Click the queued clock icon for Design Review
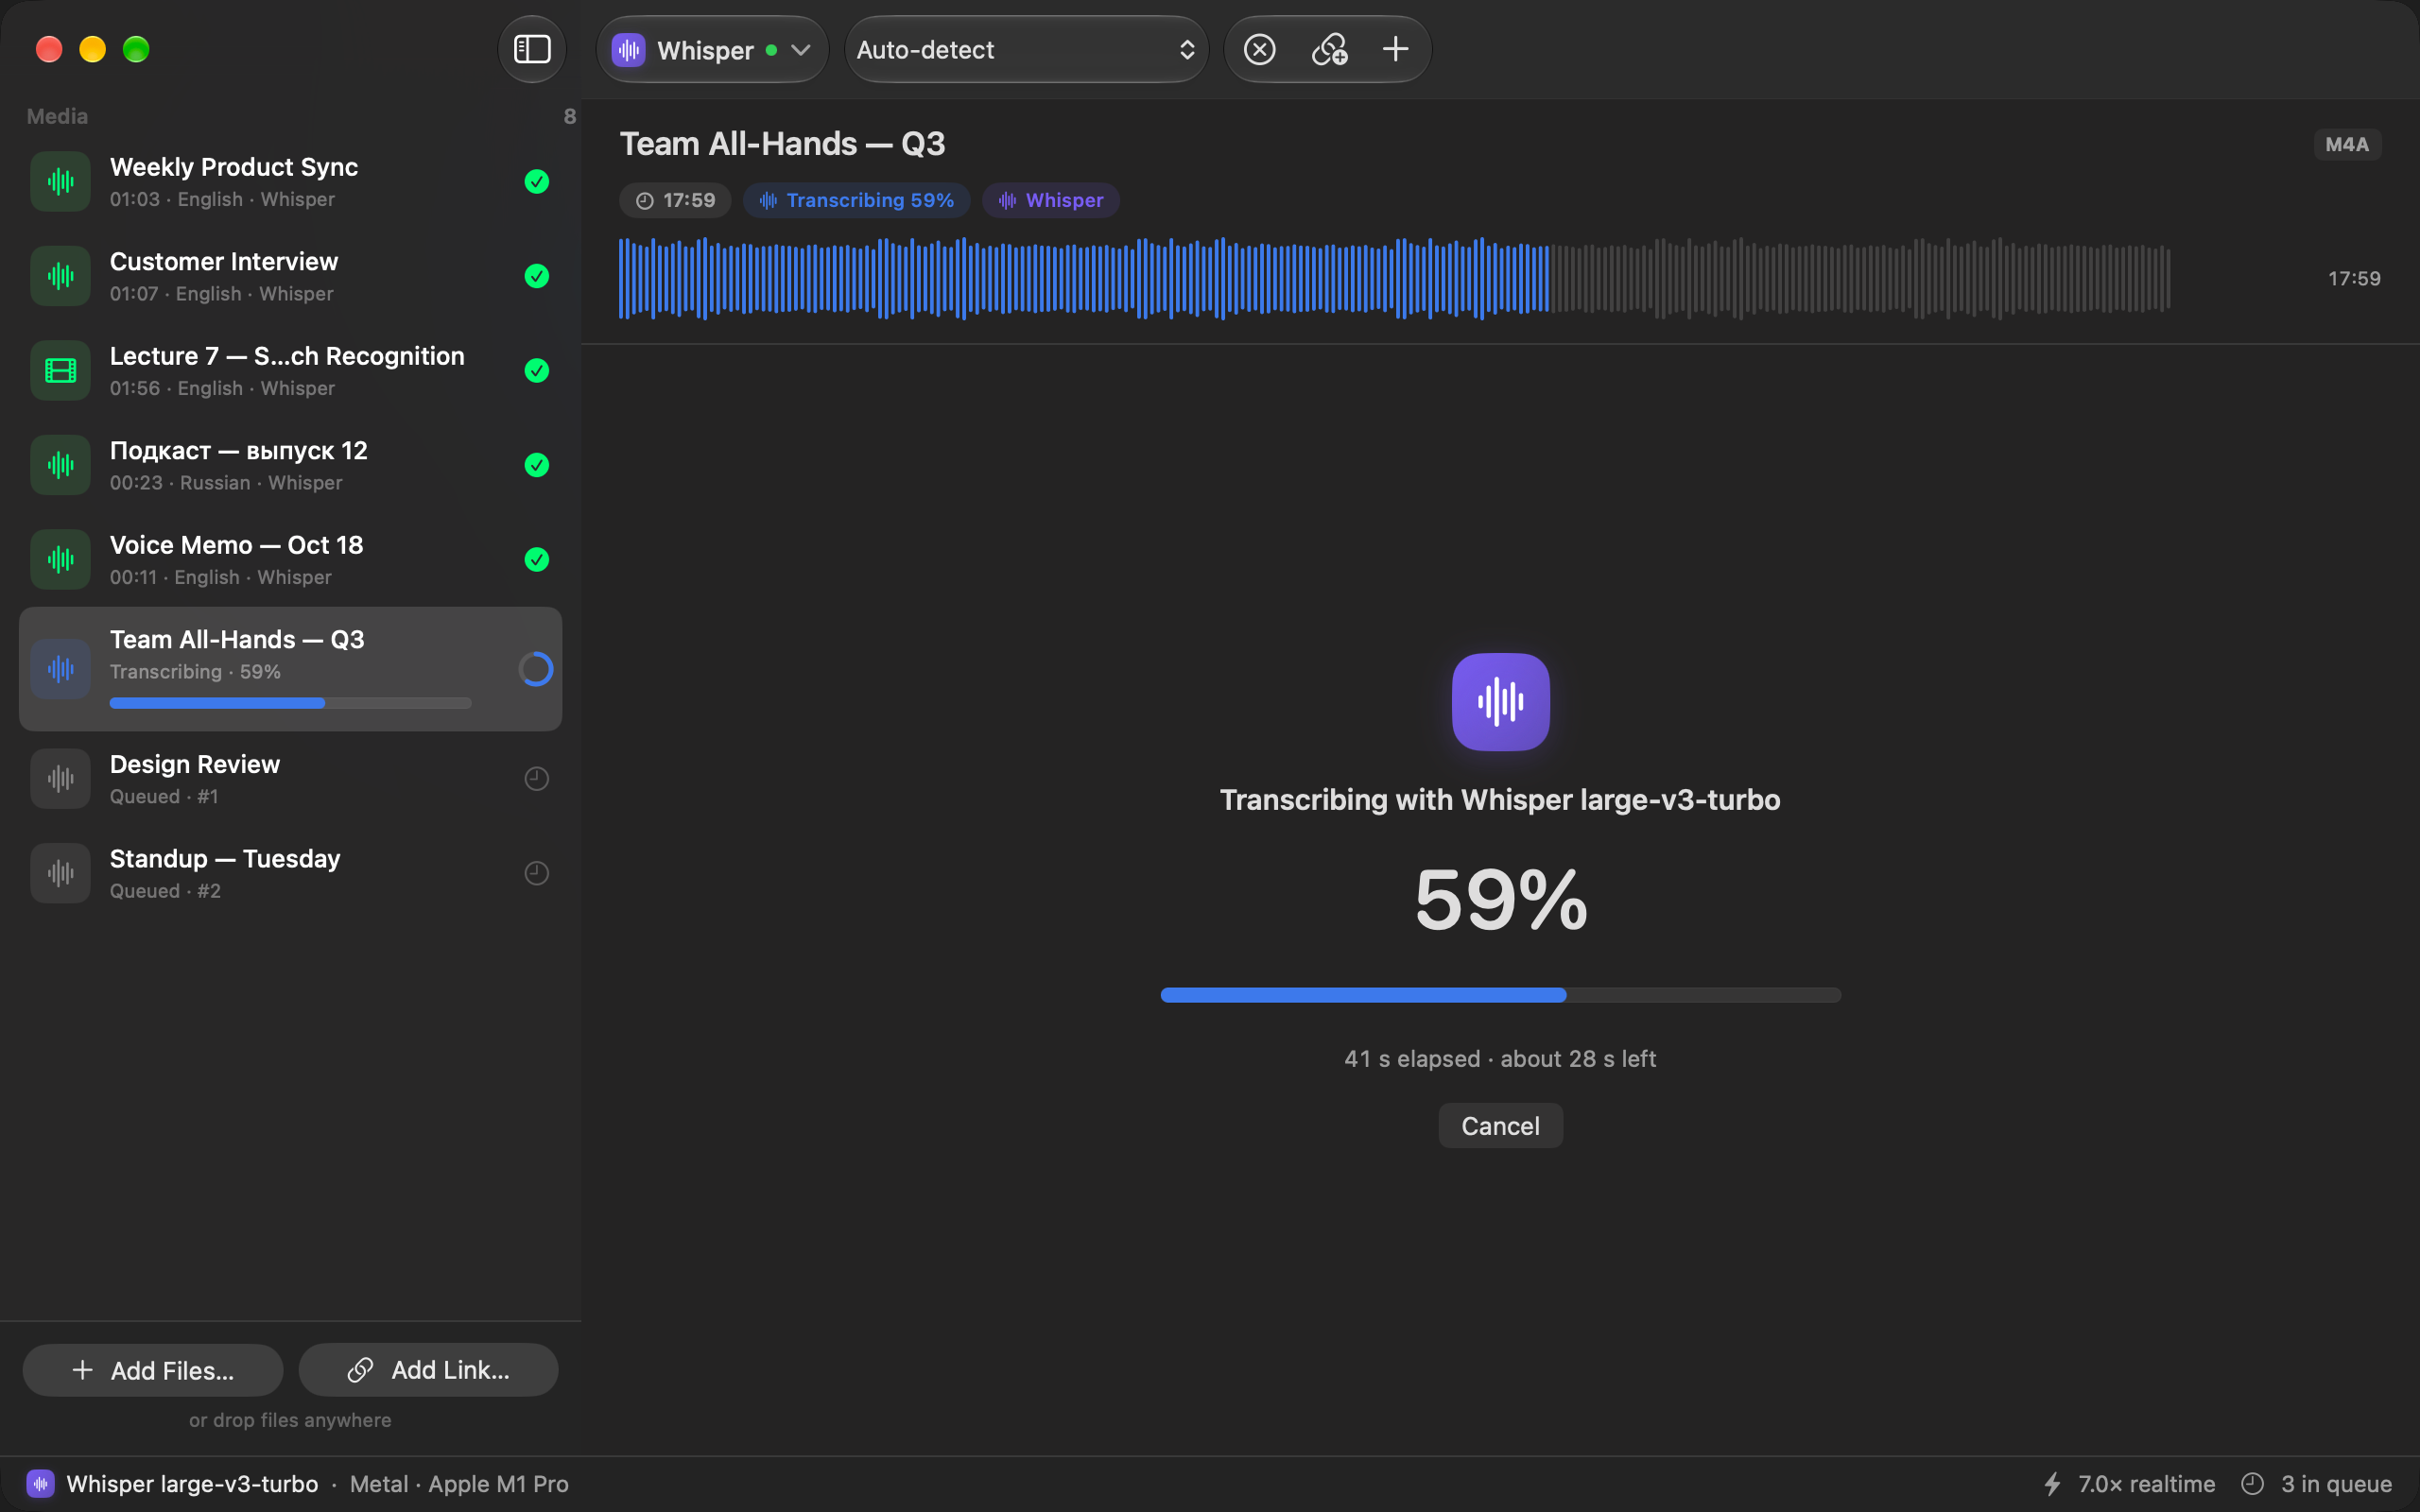 click(537, 778)
